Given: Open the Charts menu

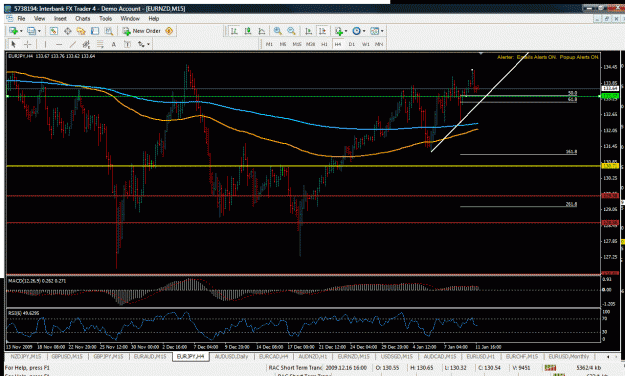Looking at the screenshot, I should pyautogui.click(x=83, y=18).
